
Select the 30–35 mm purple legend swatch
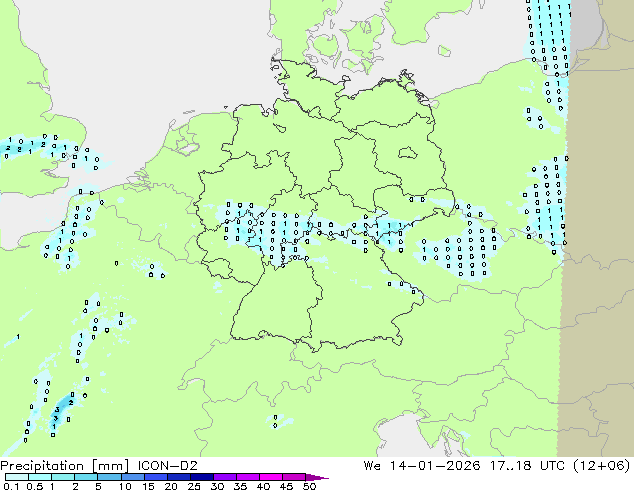click(x=224, y=477)
